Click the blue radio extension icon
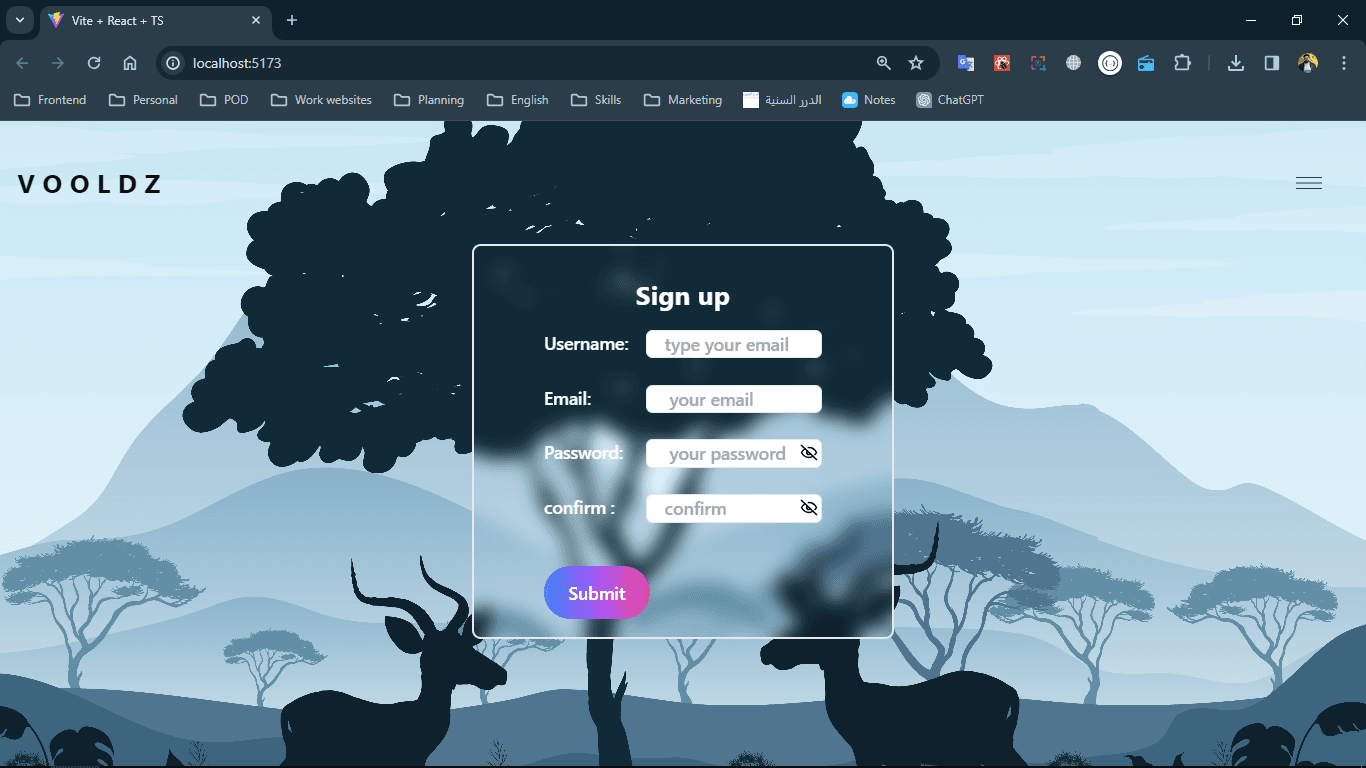This screenshot has width=1366, height=768. pos(1146,63)
